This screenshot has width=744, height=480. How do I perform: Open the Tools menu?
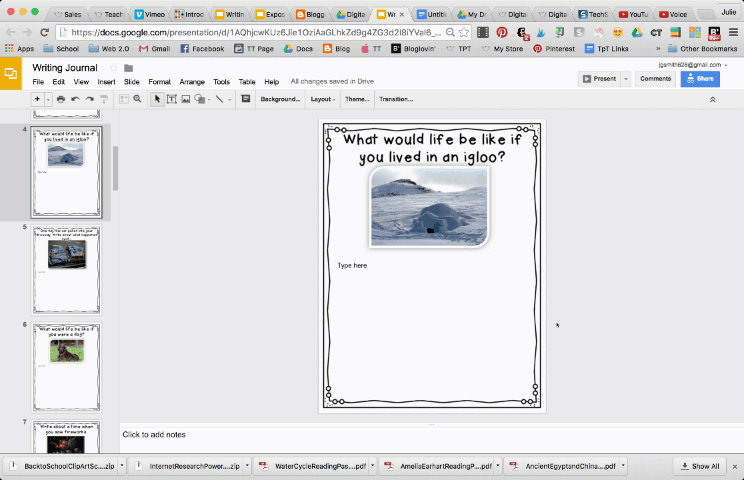click(221, 82)
